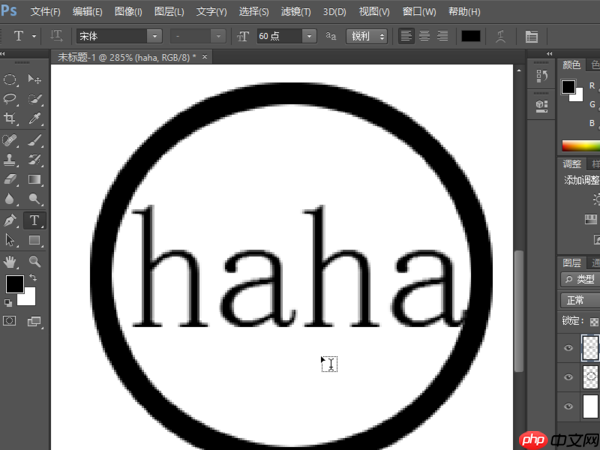Select the Pen tool

pyautogui.click(x=10, y=220)
